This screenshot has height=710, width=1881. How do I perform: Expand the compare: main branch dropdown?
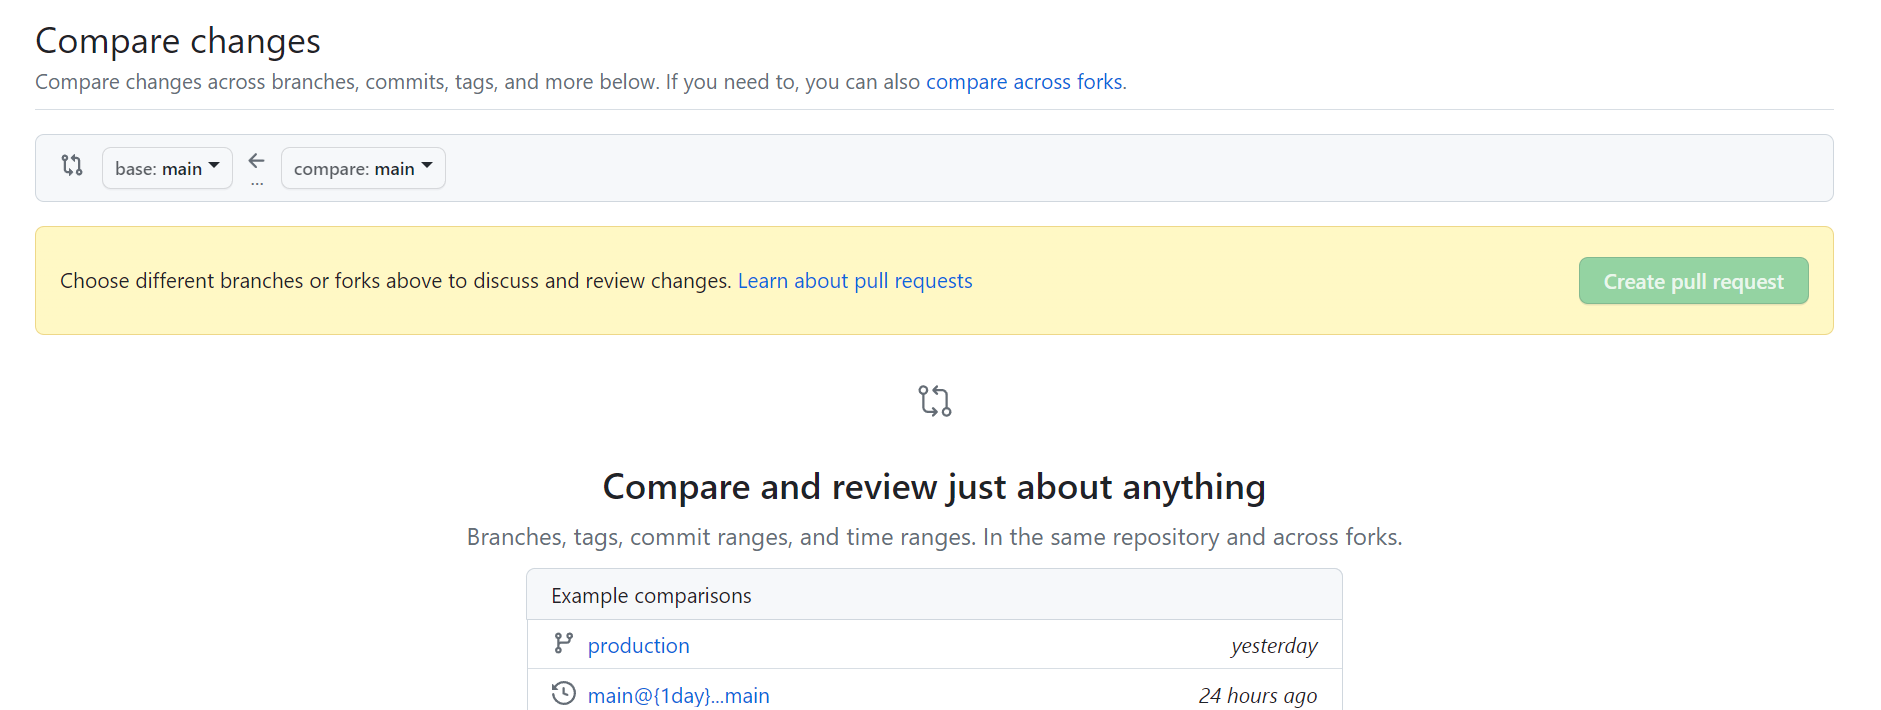click(363, 169)
